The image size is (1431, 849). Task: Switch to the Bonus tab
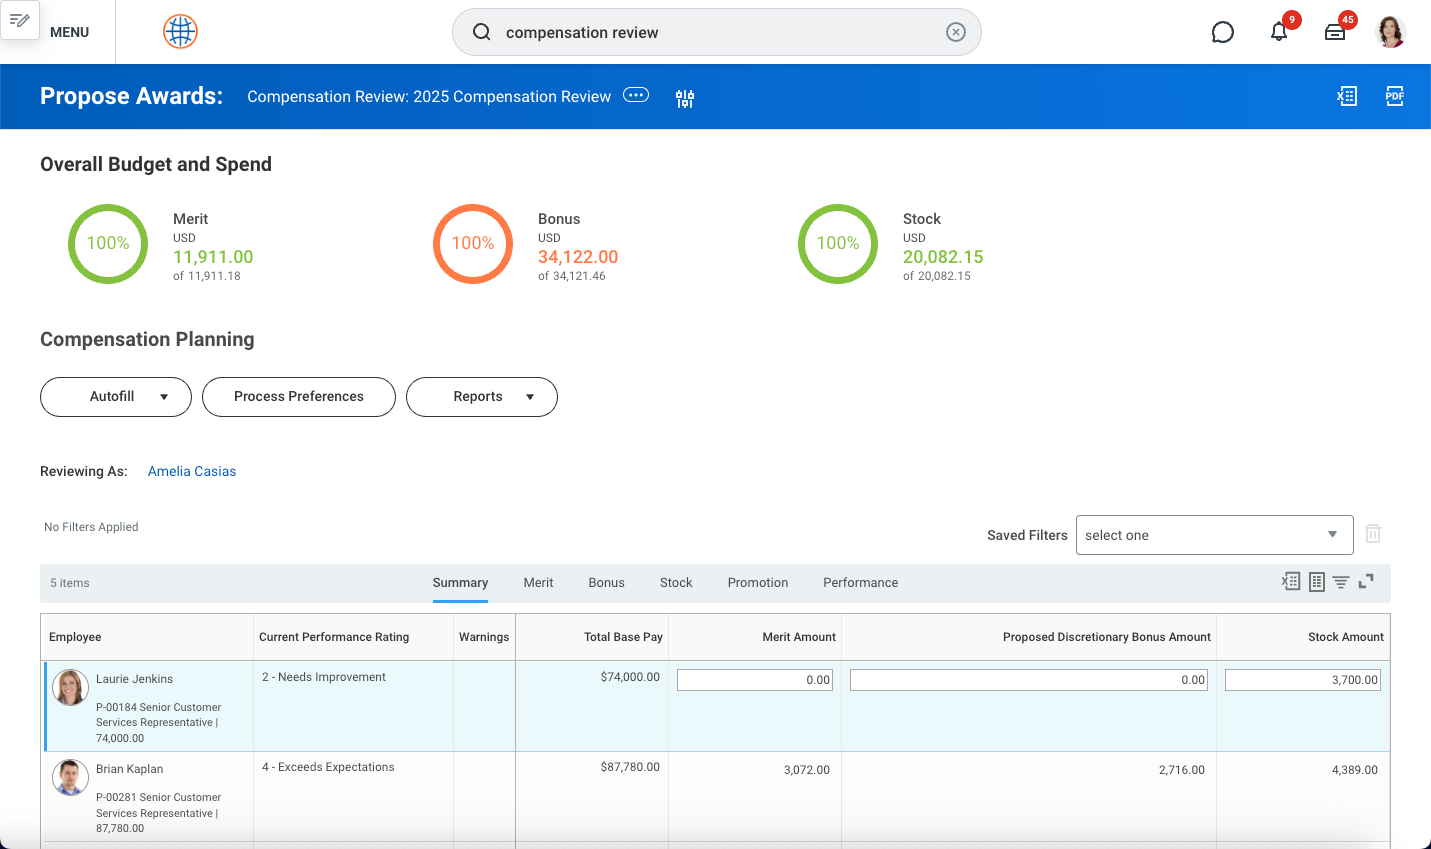pos(606,582)
